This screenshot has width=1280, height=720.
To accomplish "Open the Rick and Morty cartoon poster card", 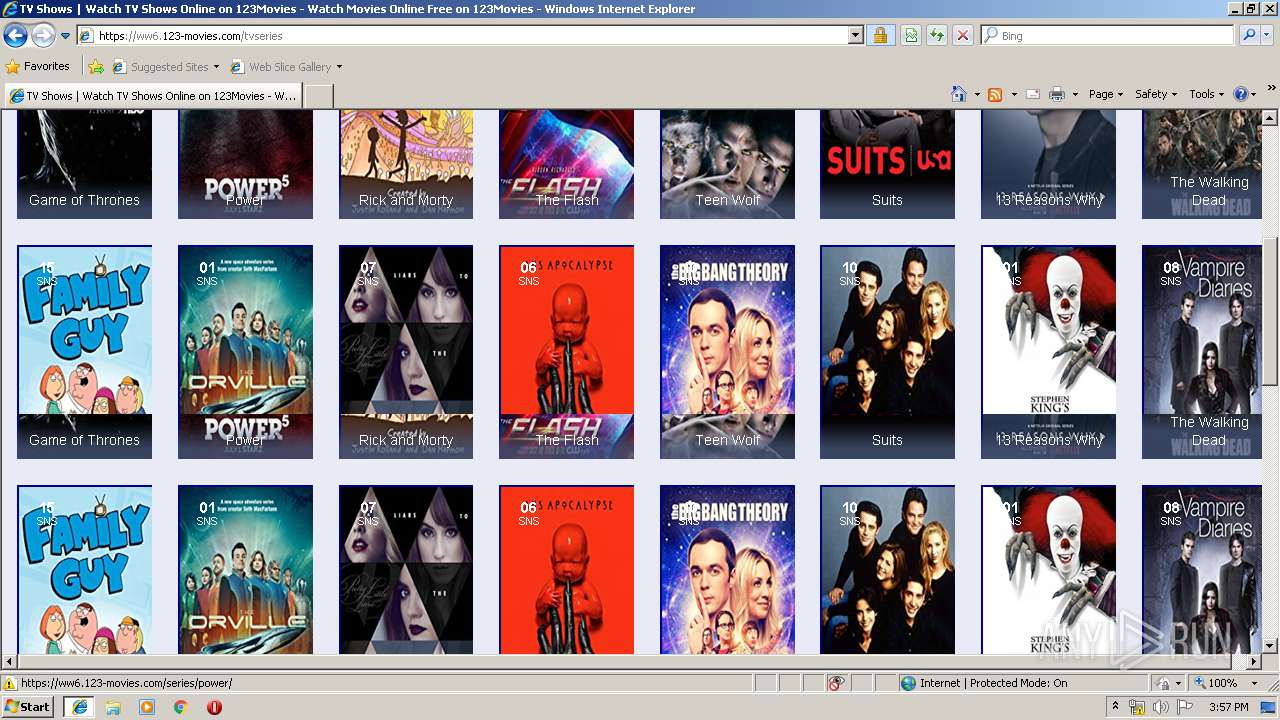I will coord(406,164).
